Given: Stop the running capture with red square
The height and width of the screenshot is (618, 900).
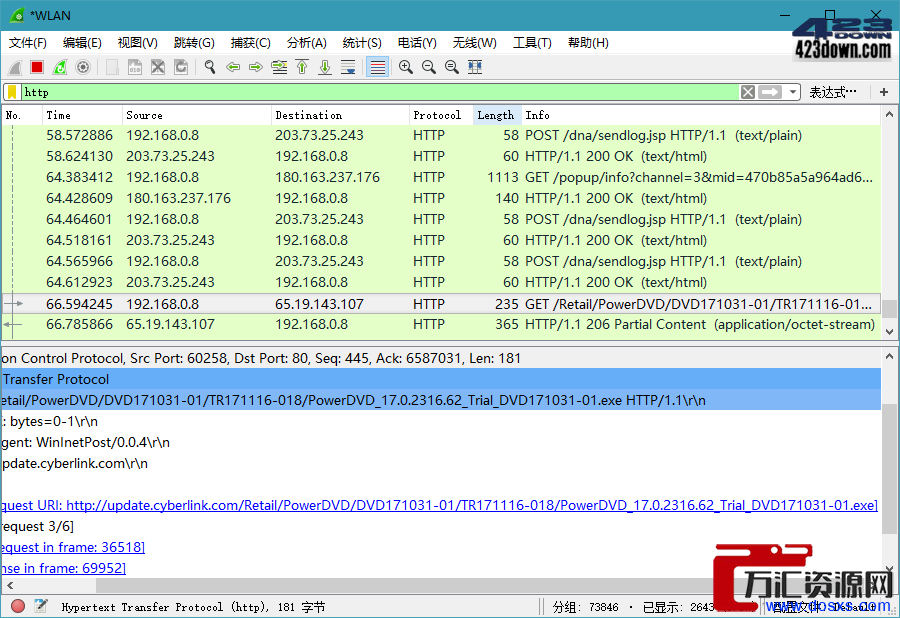Looking at the screenshot, I should (x=37, y=67).
